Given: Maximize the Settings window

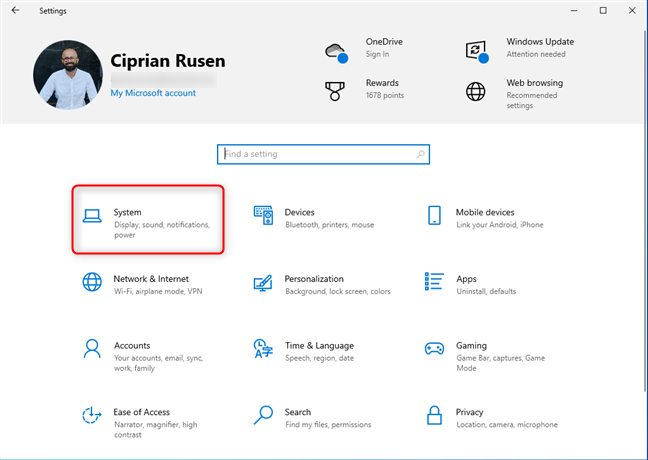Looking at the screenshot, I should pyautogui.click(x=603, y=10).
